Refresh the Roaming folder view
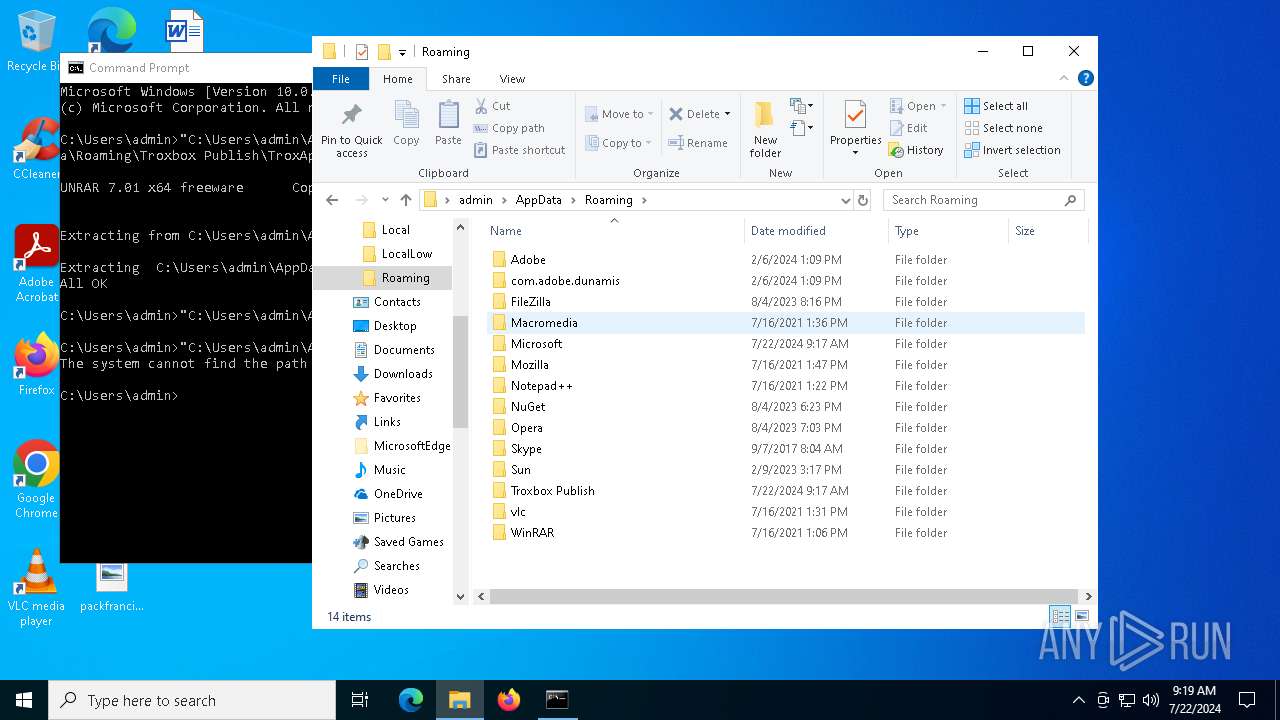The height and width of the screenshot is (720, 1280). pos(863,200)
